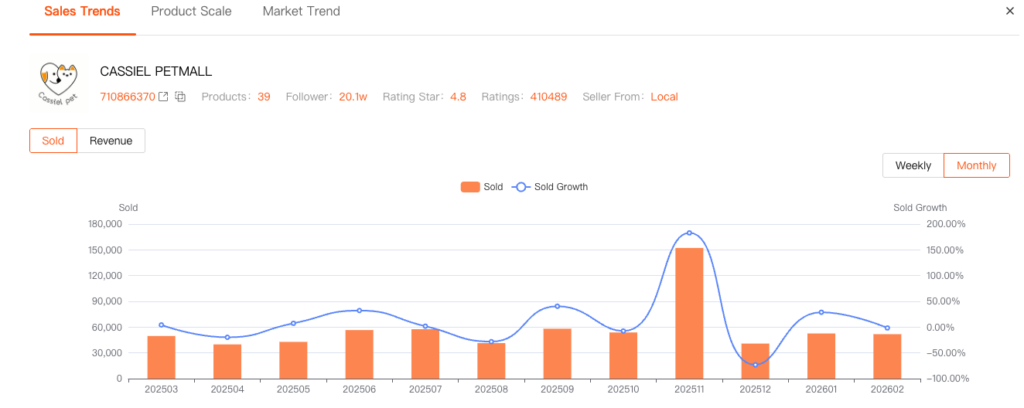This screenshot has width=1024, height=408.
Task: Toggle the Sold legend series
Action: tap(481, 187)
